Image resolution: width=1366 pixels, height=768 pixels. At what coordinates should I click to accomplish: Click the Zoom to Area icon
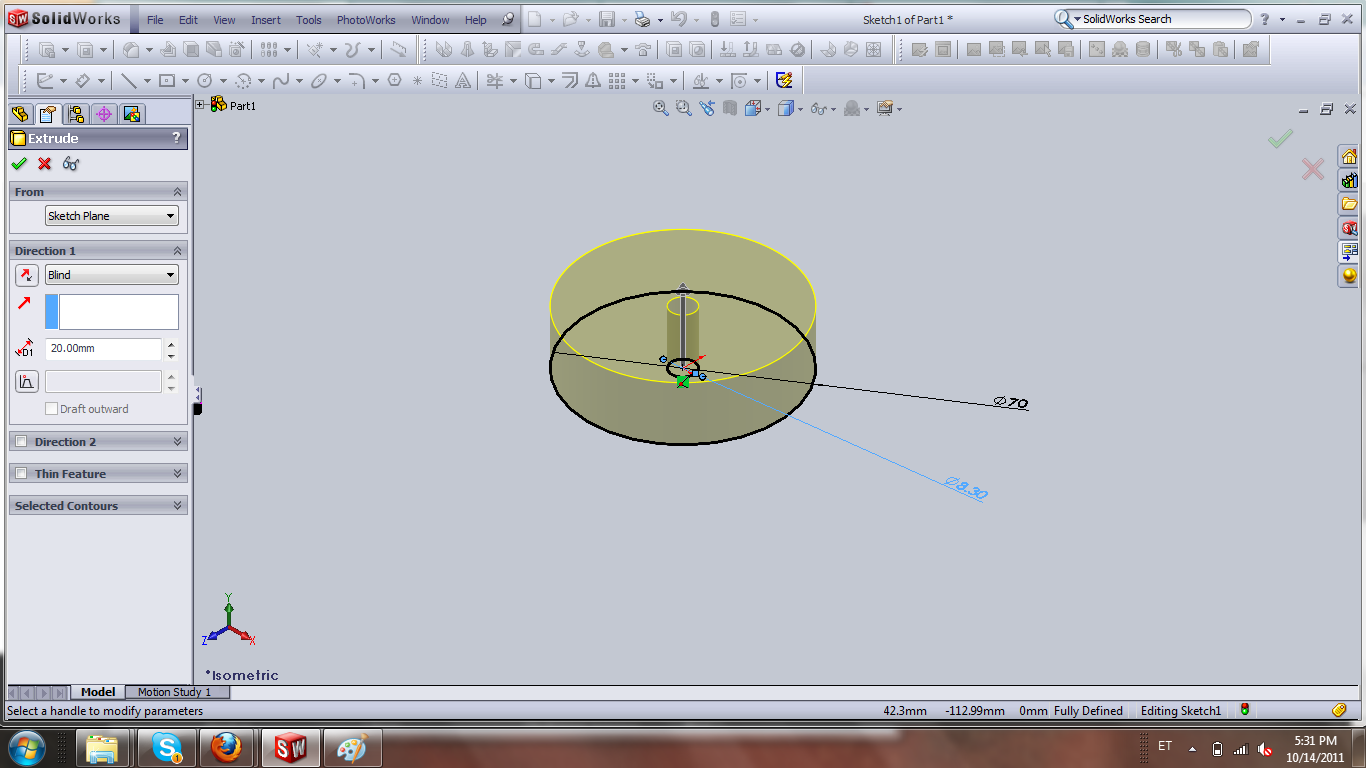click(684, 108)
